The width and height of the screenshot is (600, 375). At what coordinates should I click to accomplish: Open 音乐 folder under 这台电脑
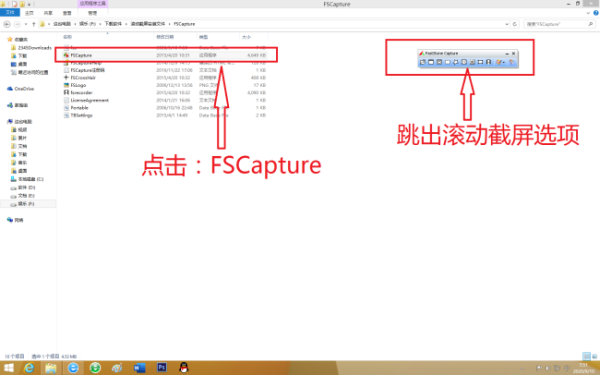[x=20, y=163]
